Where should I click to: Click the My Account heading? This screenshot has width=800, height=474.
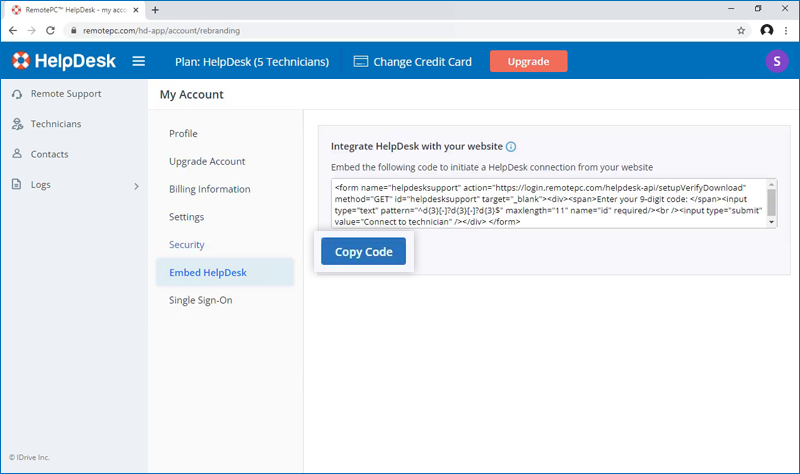(191, 94)
